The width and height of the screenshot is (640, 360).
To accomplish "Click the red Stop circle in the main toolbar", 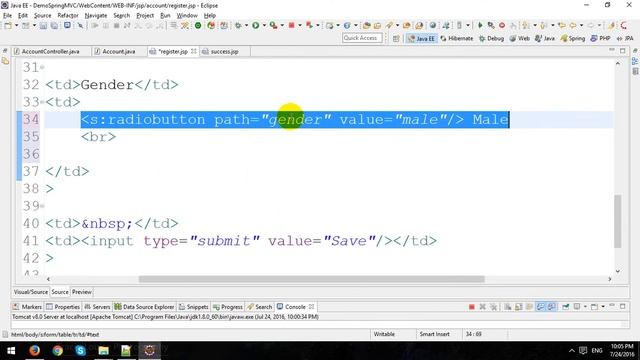I will tap(502, 25).
